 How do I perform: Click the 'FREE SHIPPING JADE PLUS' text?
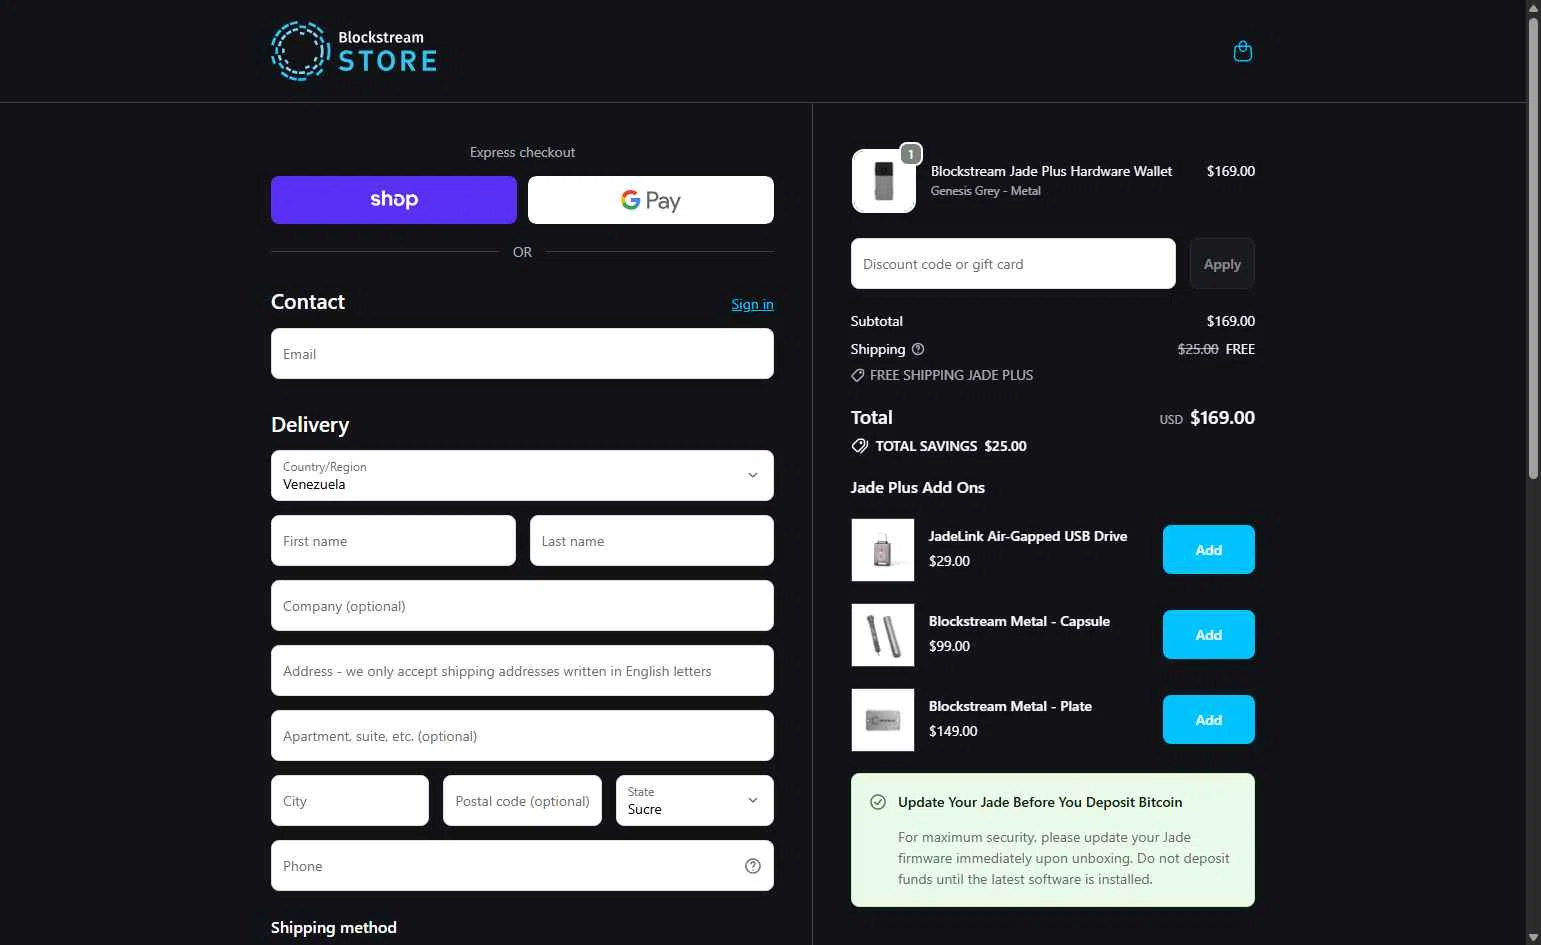[951, 375]
